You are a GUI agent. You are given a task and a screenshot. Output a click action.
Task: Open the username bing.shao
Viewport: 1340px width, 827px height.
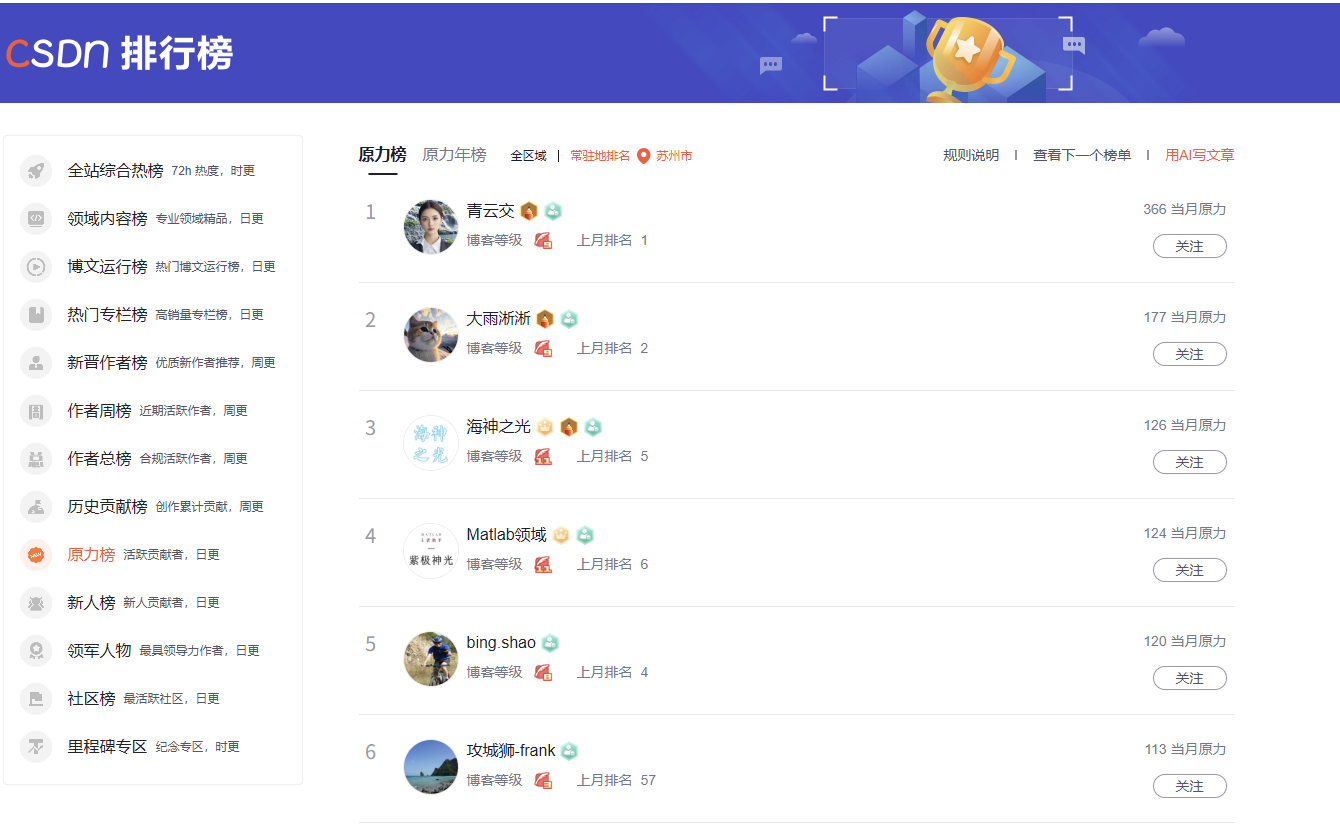[x=501, y=643]
